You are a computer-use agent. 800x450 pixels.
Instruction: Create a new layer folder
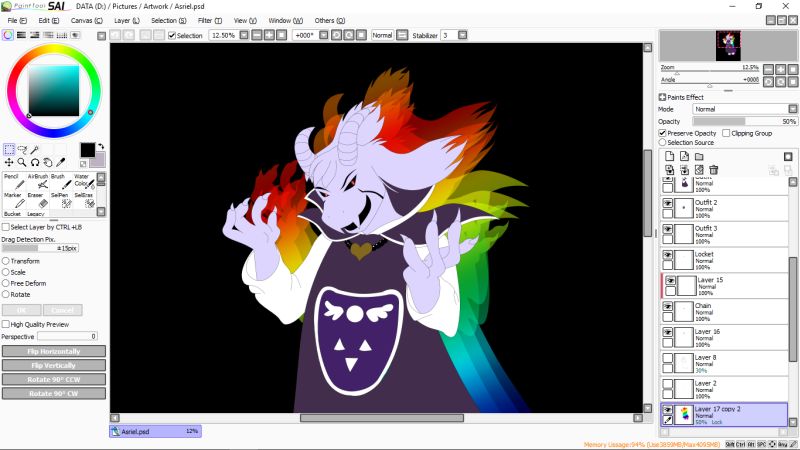click(x=699, y=157)
